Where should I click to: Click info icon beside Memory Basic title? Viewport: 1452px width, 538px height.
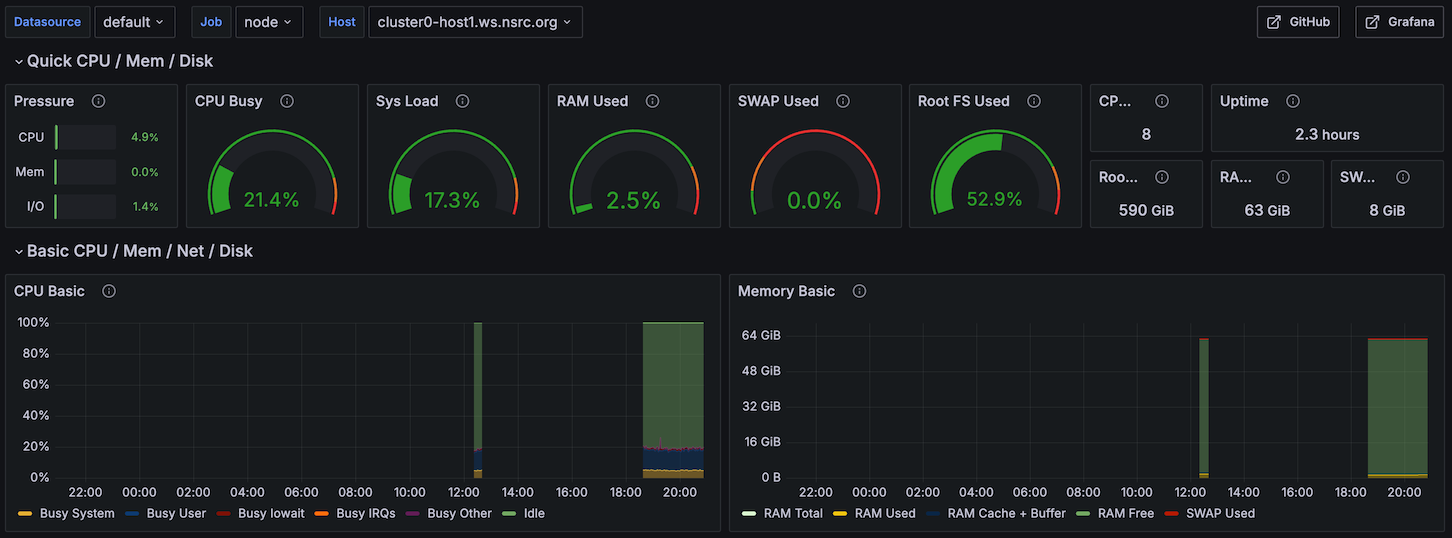(x=859, y=291)
